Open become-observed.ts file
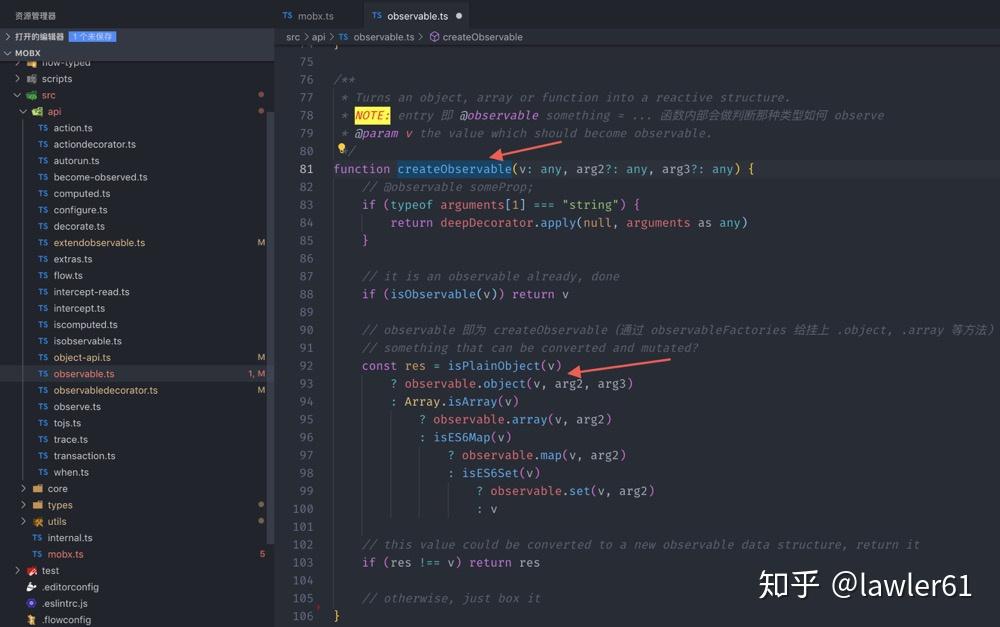 click(x=100, y=177)
